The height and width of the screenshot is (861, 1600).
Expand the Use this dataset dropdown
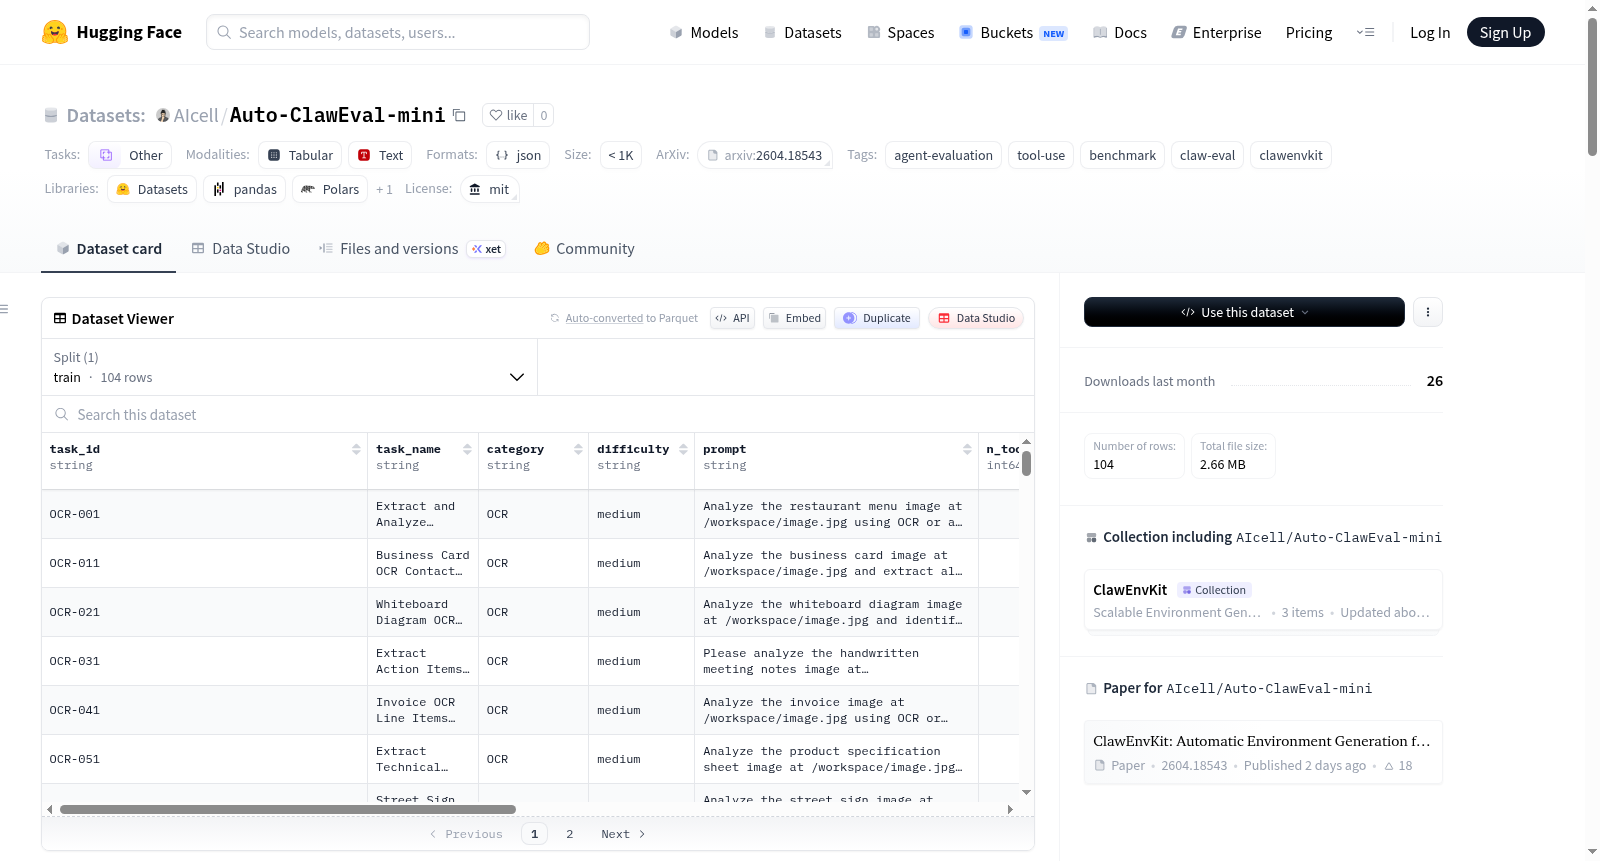[1244, 312]
